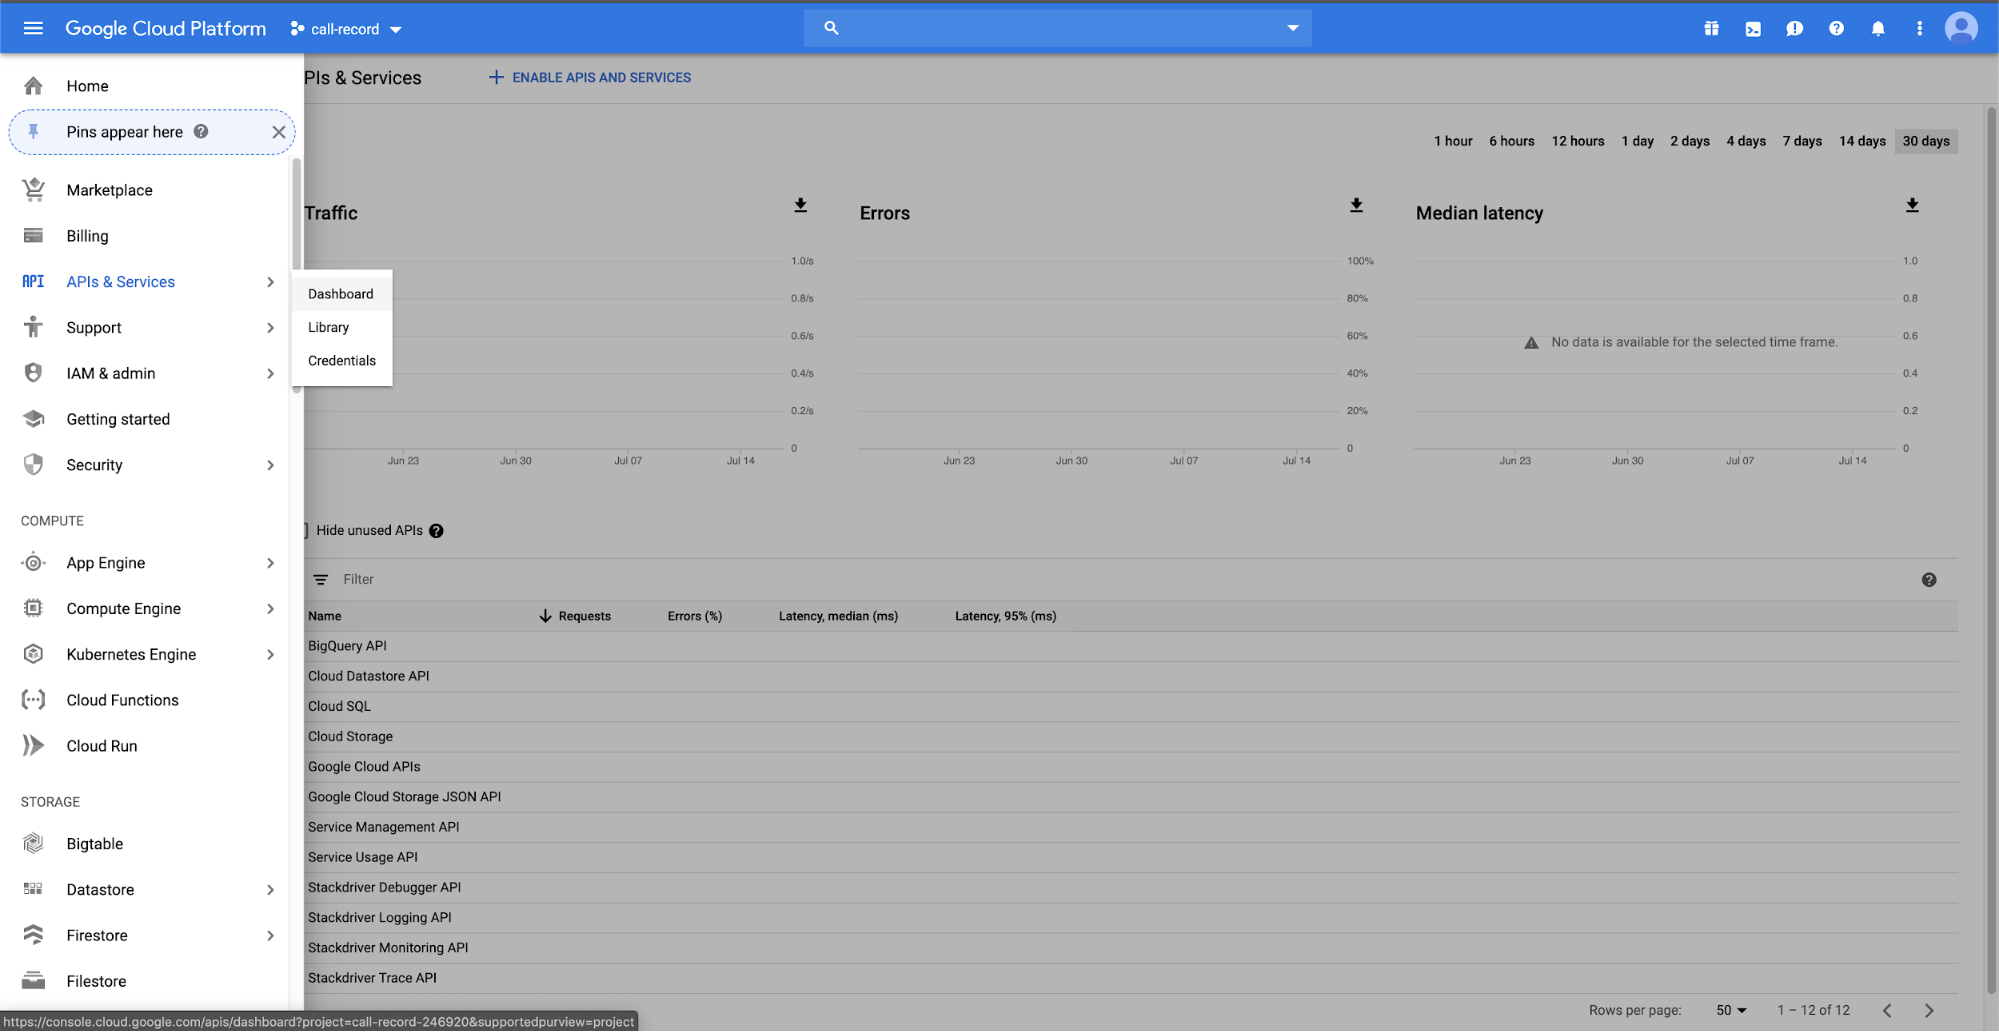Select Dashboard from the flyout menu

(341, 294)
